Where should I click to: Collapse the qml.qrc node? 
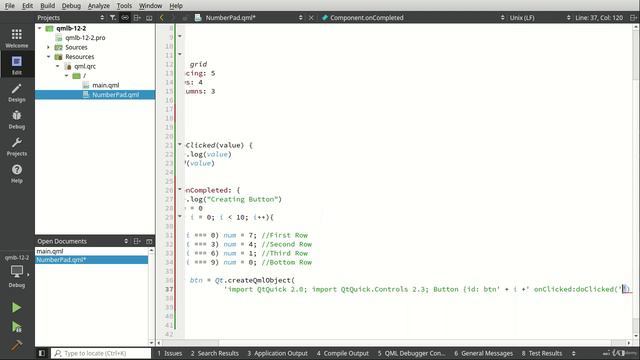(58, 66)
